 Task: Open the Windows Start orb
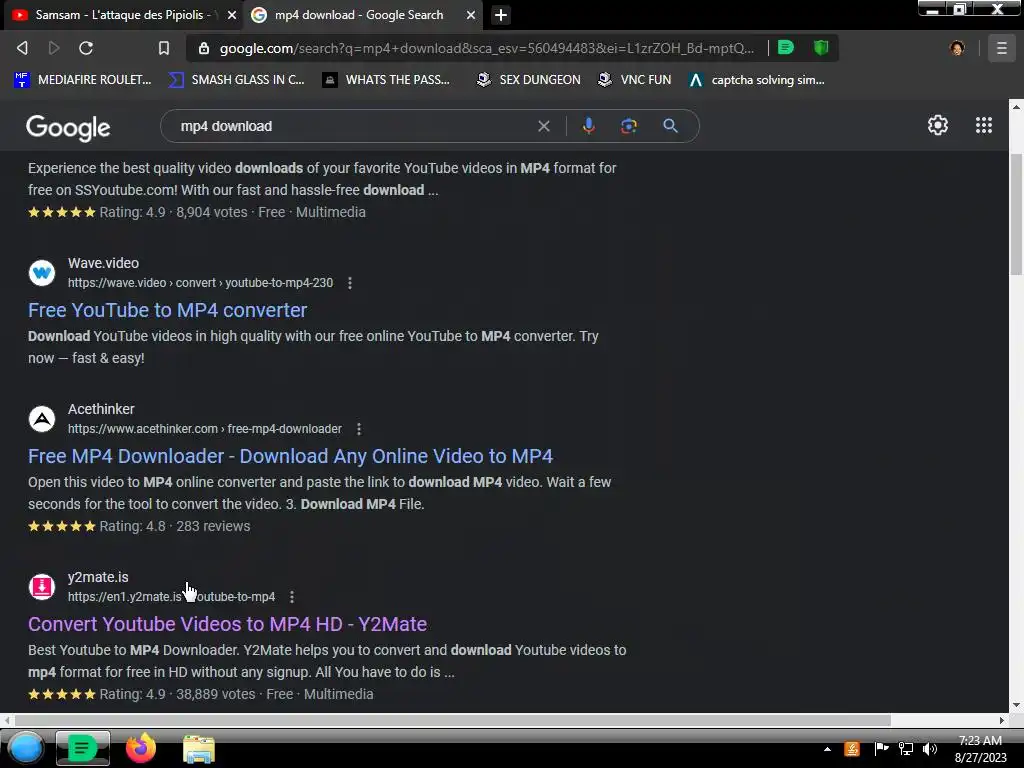tap(26, 748)
